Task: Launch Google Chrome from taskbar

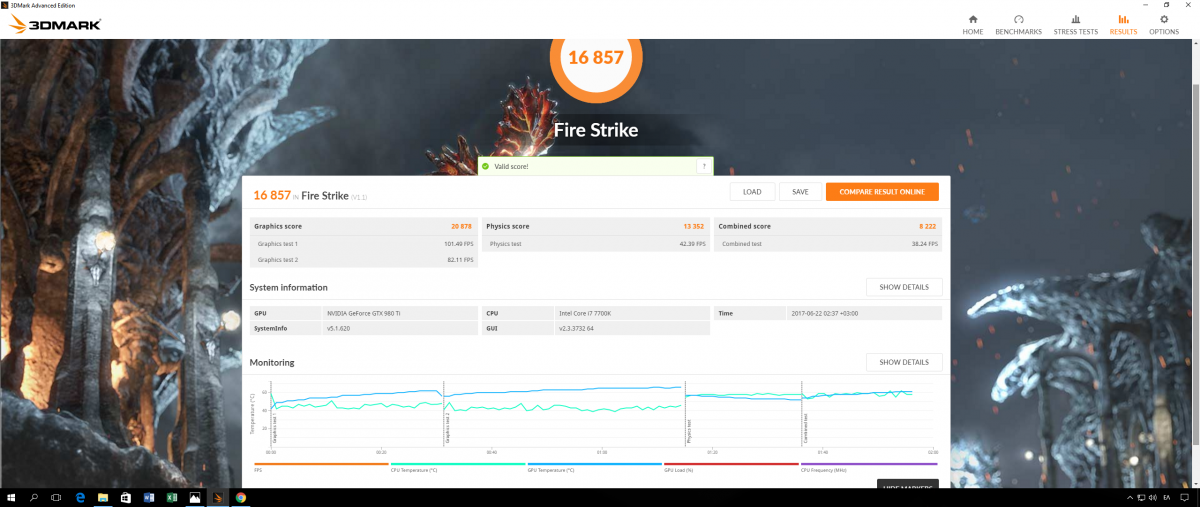Action: [x=241, y=497]
